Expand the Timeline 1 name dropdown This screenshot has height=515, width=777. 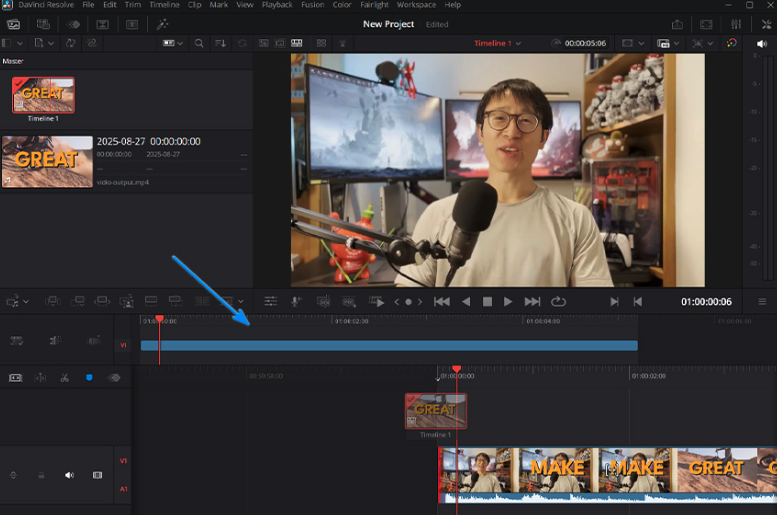[518, 44]
